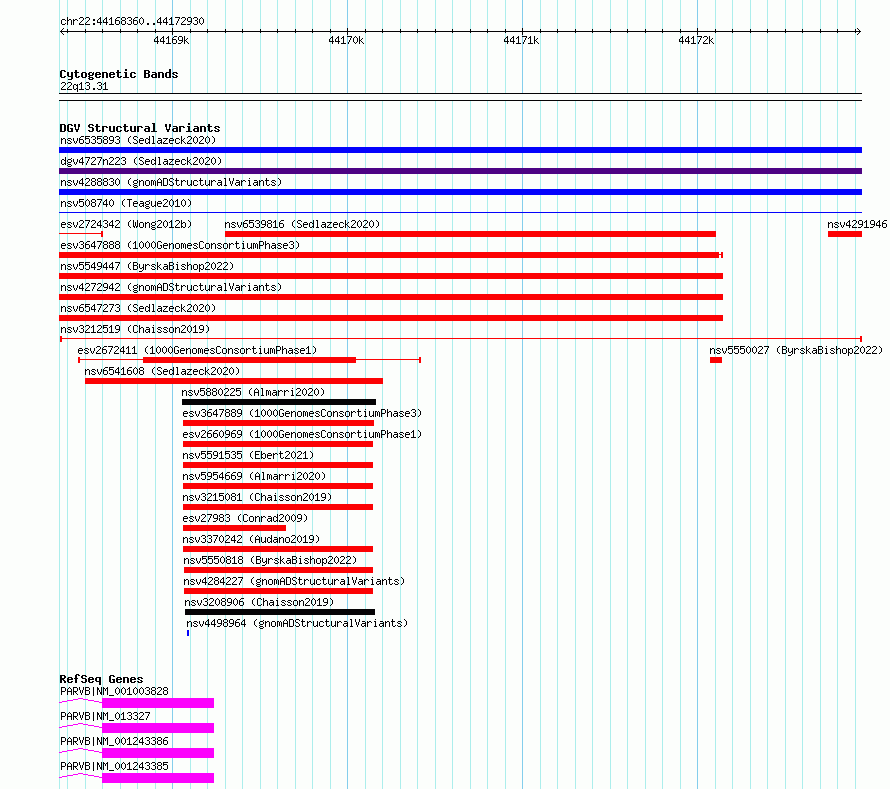Open PARVB|NM_001243385 transcript label
Viewport: 890px width, 789px height.
(x=114, y=766)
